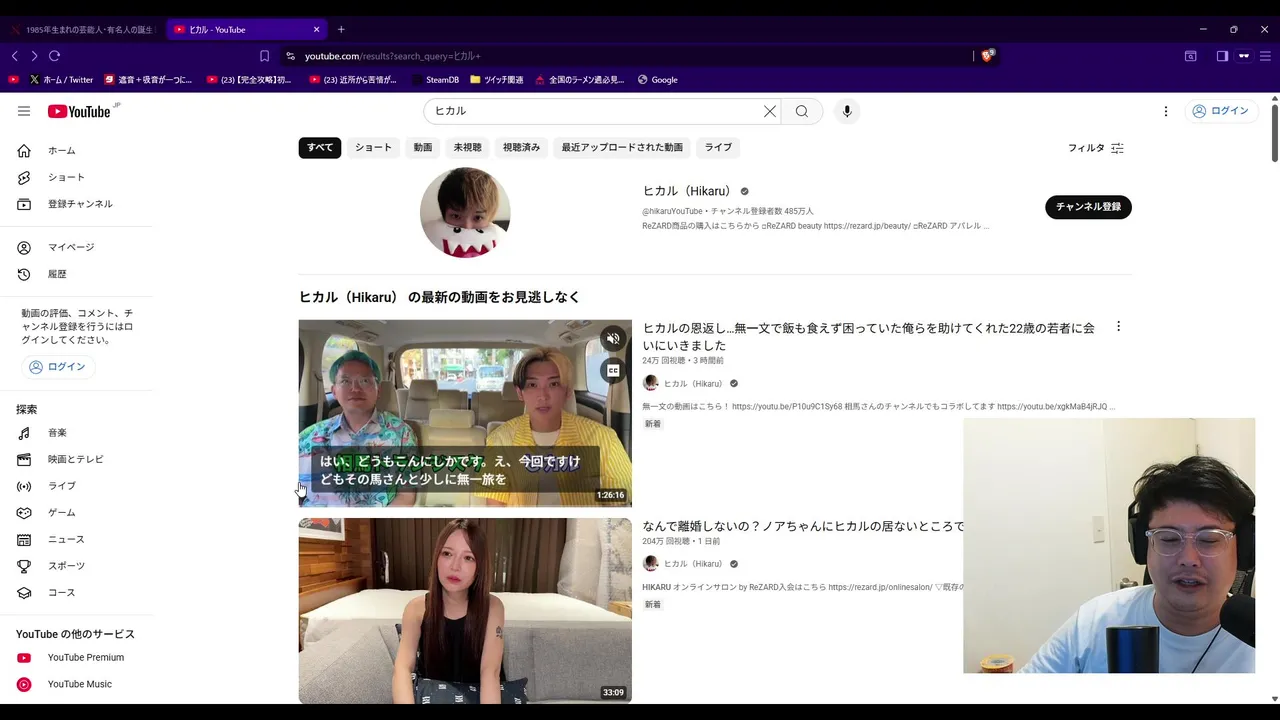Reload the page with refresh icon
This screenshot has width=1280, height=720.
[x=55, y=56]
